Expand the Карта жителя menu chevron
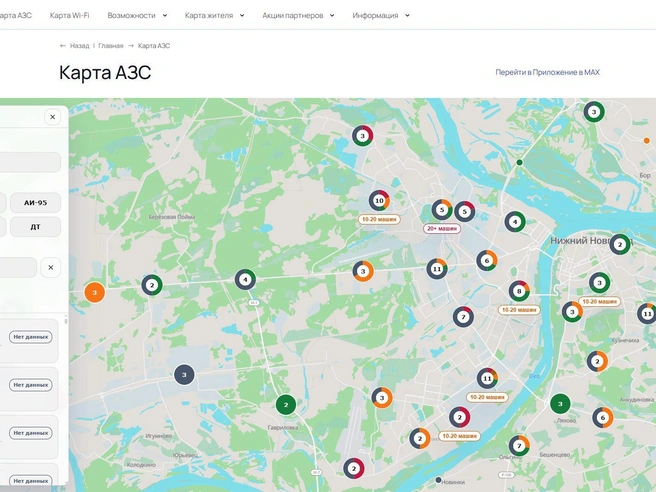The width and height of the screenshot is (656, 492). 242,15
